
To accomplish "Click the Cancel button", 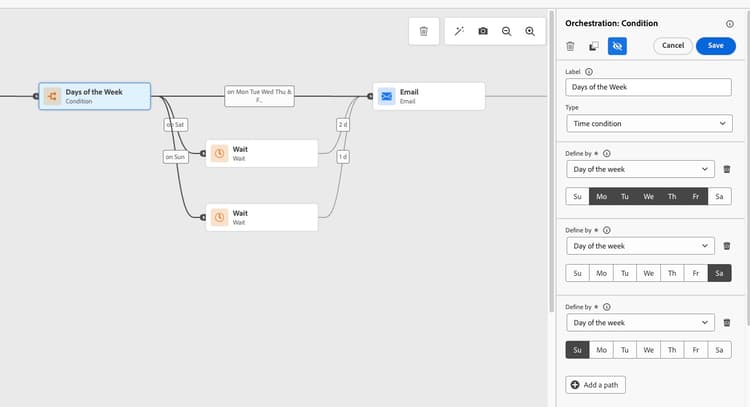I will [x=673, y=46].
